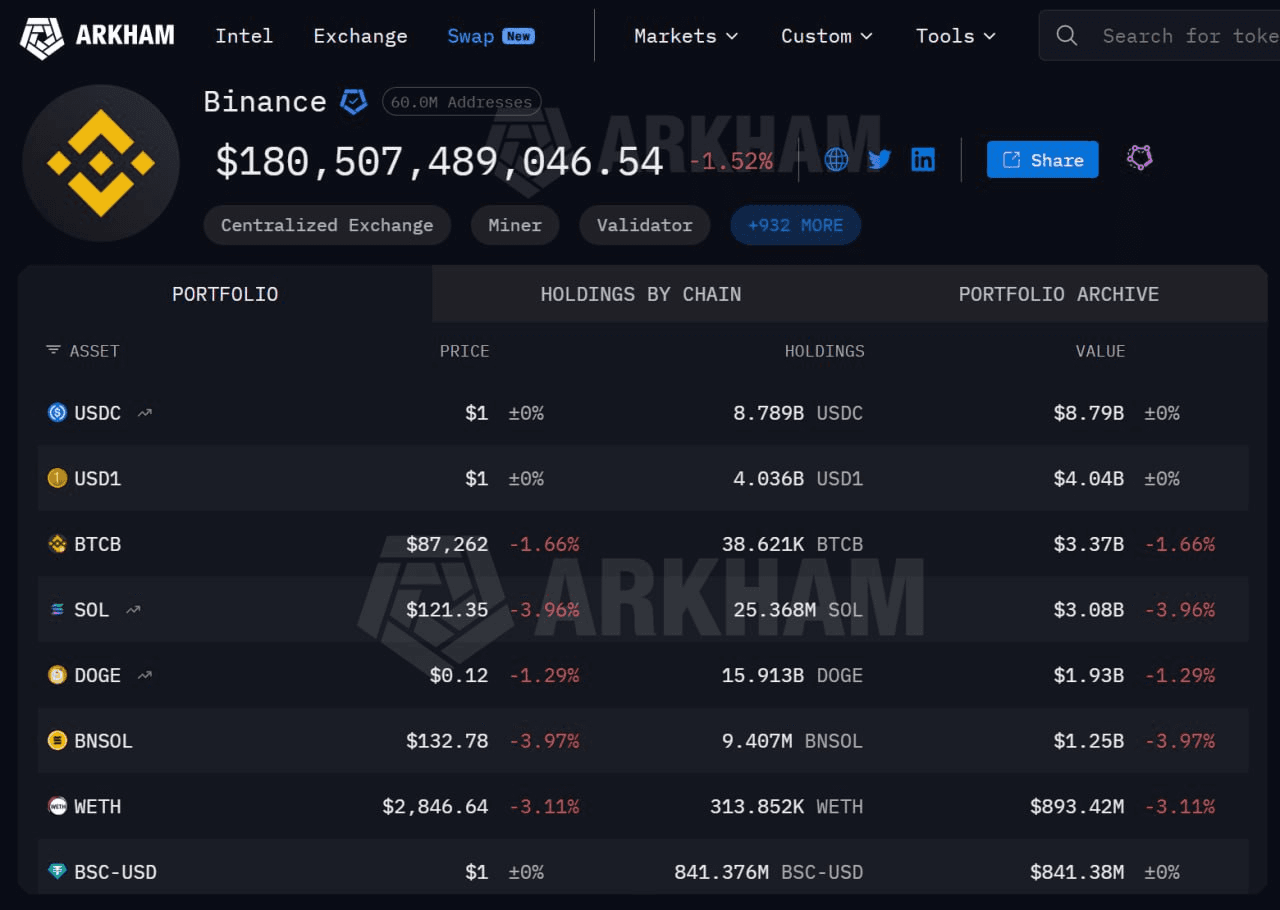
Task: Click the verified badge next to Binance
Action: coord(354,102)
